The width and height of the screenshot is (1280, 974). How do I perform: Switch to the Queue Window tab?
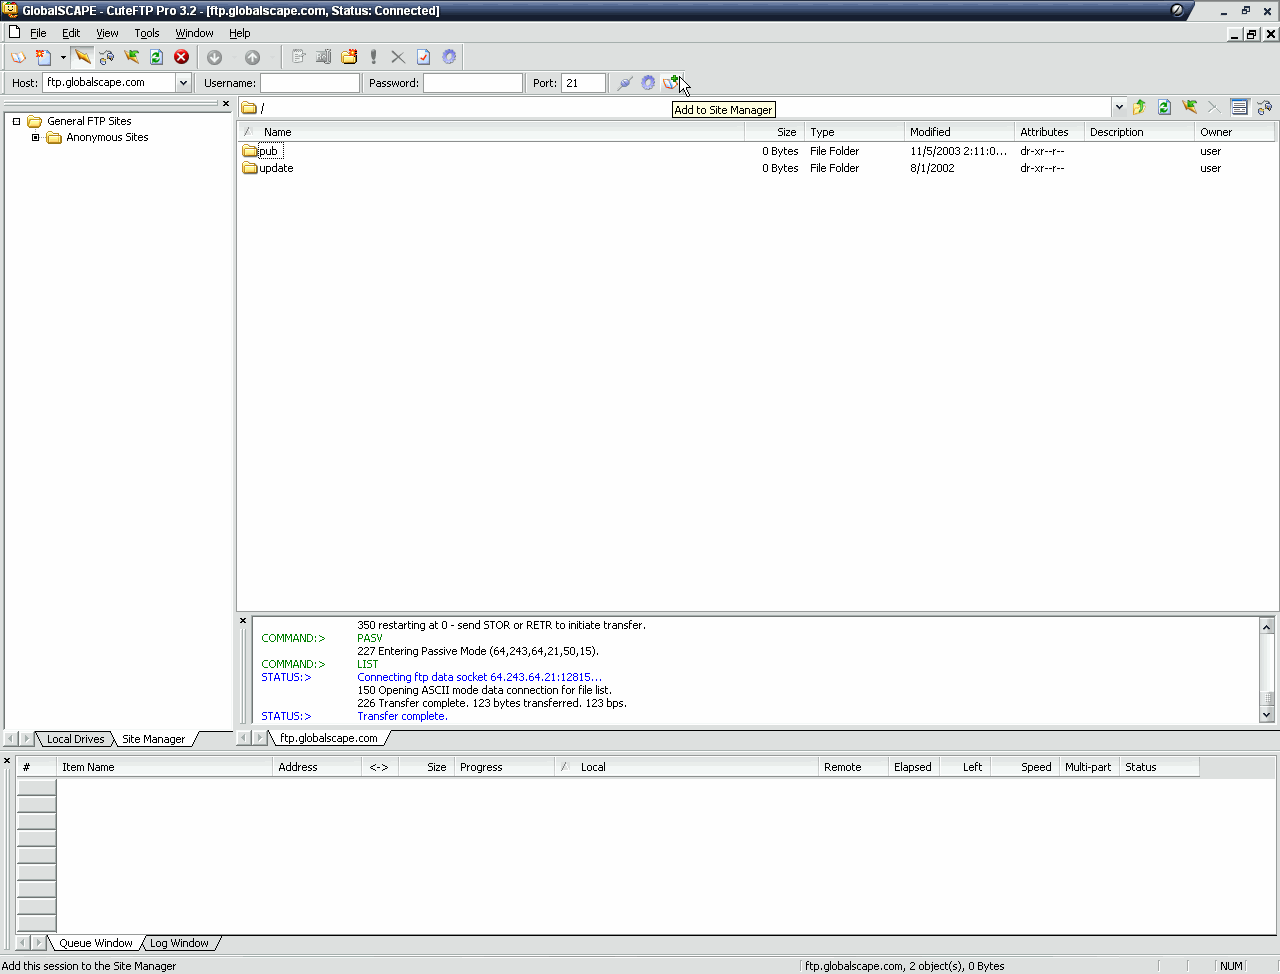tap(95, 943)
